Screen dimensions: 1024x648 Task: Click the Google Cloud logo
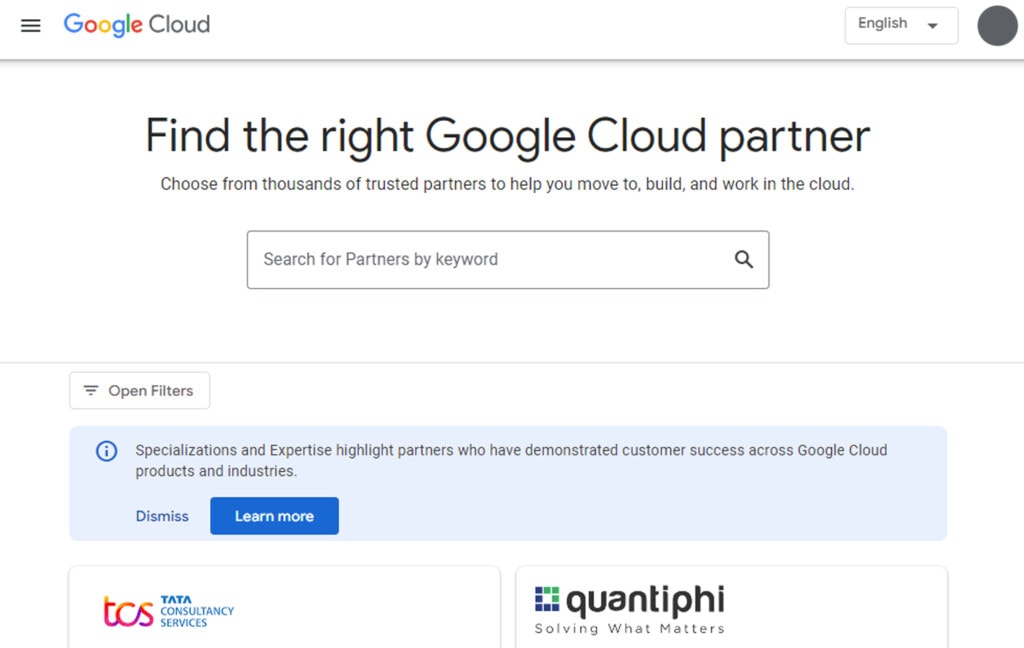coord(136,25)
